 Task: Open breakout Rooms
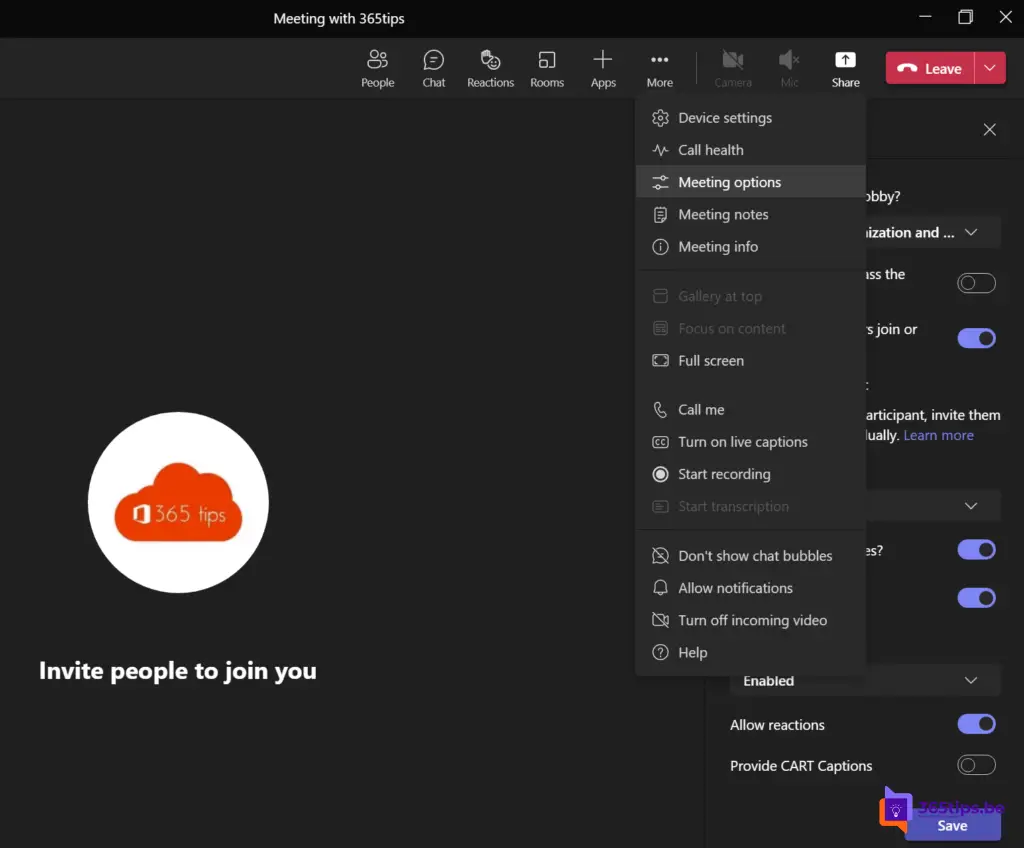547,69
